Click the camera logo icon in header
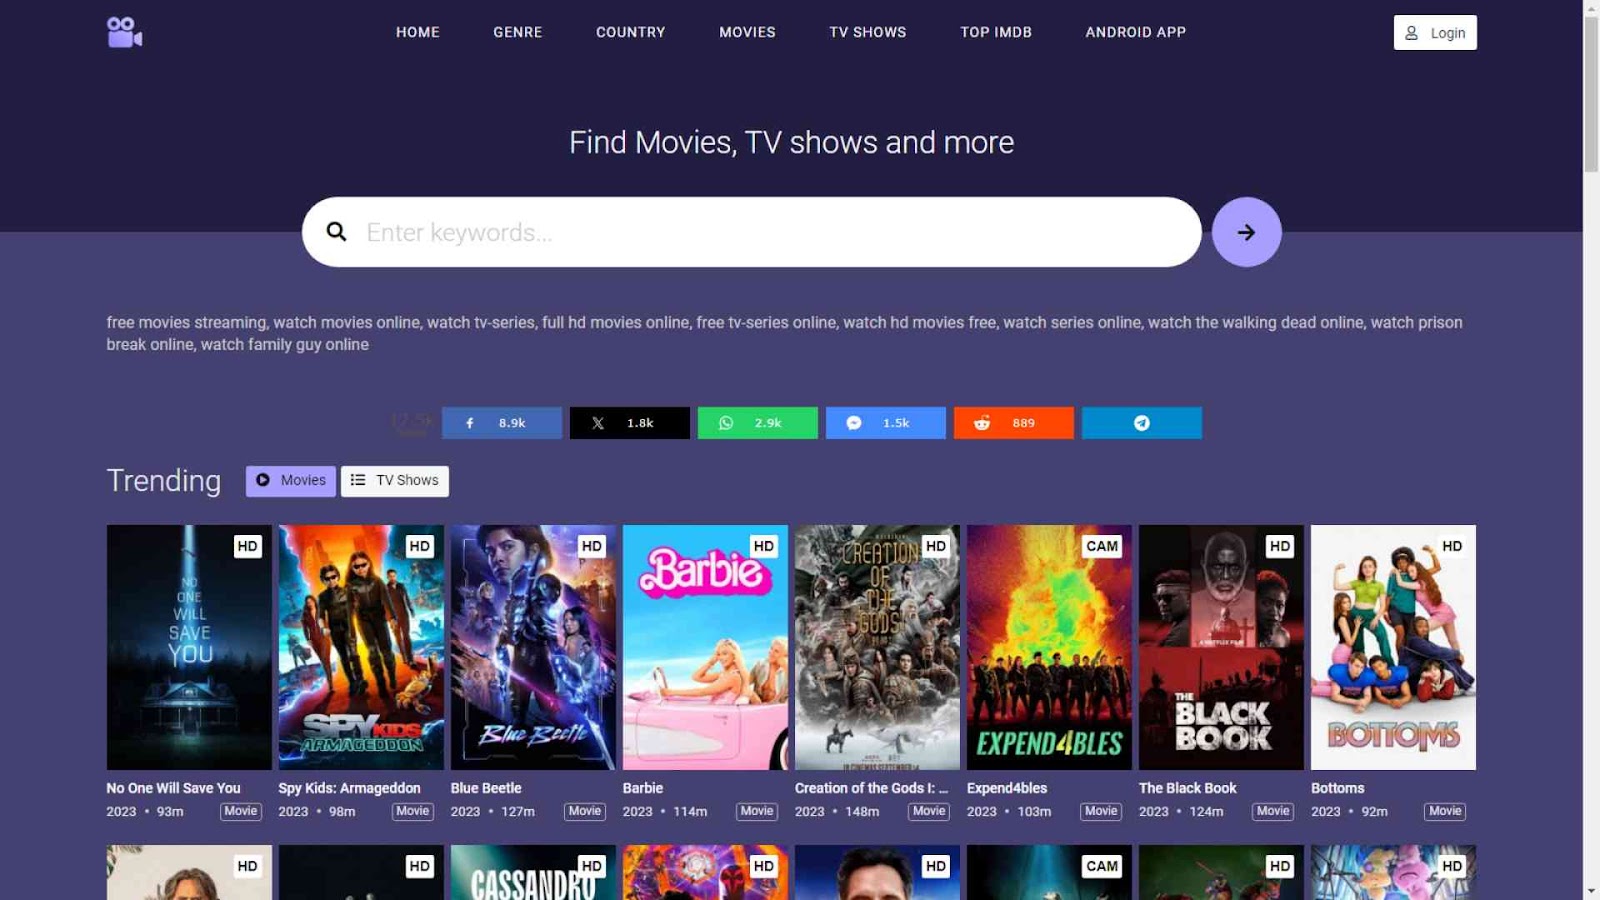This screenshot has width=1600, height=900. pyautogui.click(x=124, y=32)
